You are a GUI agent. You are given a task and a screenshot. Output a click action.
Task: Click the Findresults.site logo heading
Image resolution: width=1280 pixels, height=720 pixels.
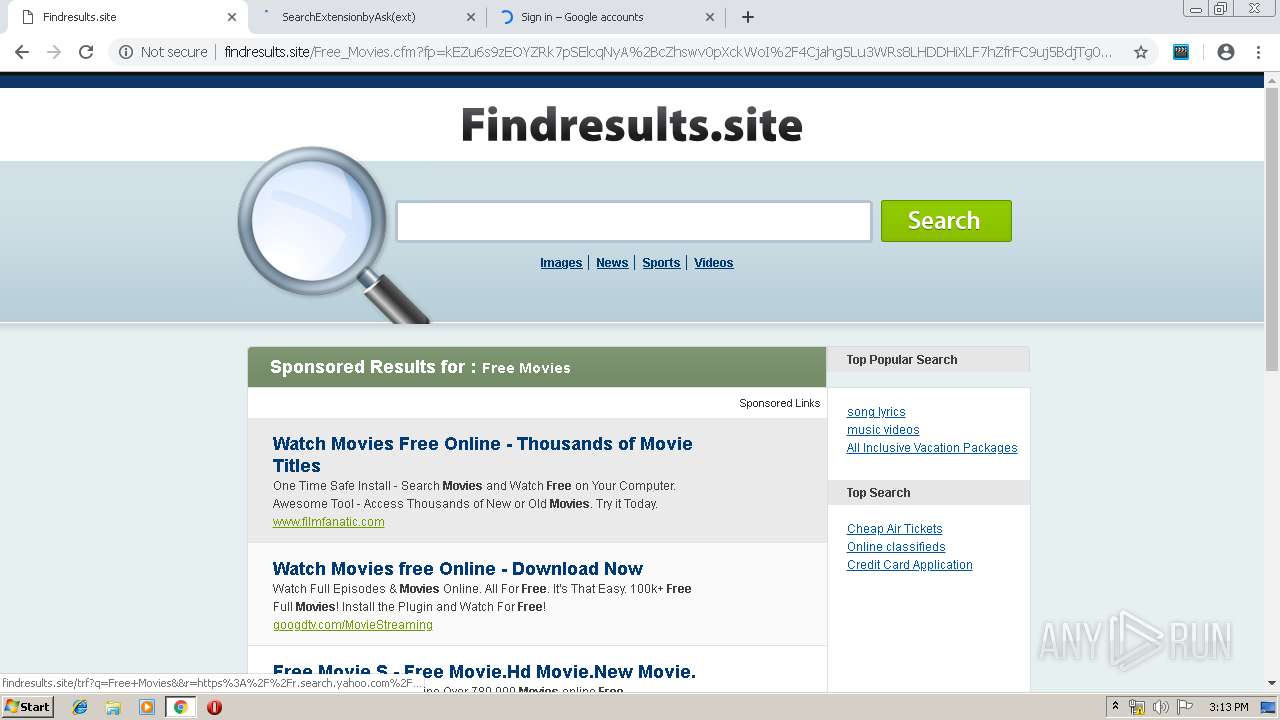[x=632, y=125]
